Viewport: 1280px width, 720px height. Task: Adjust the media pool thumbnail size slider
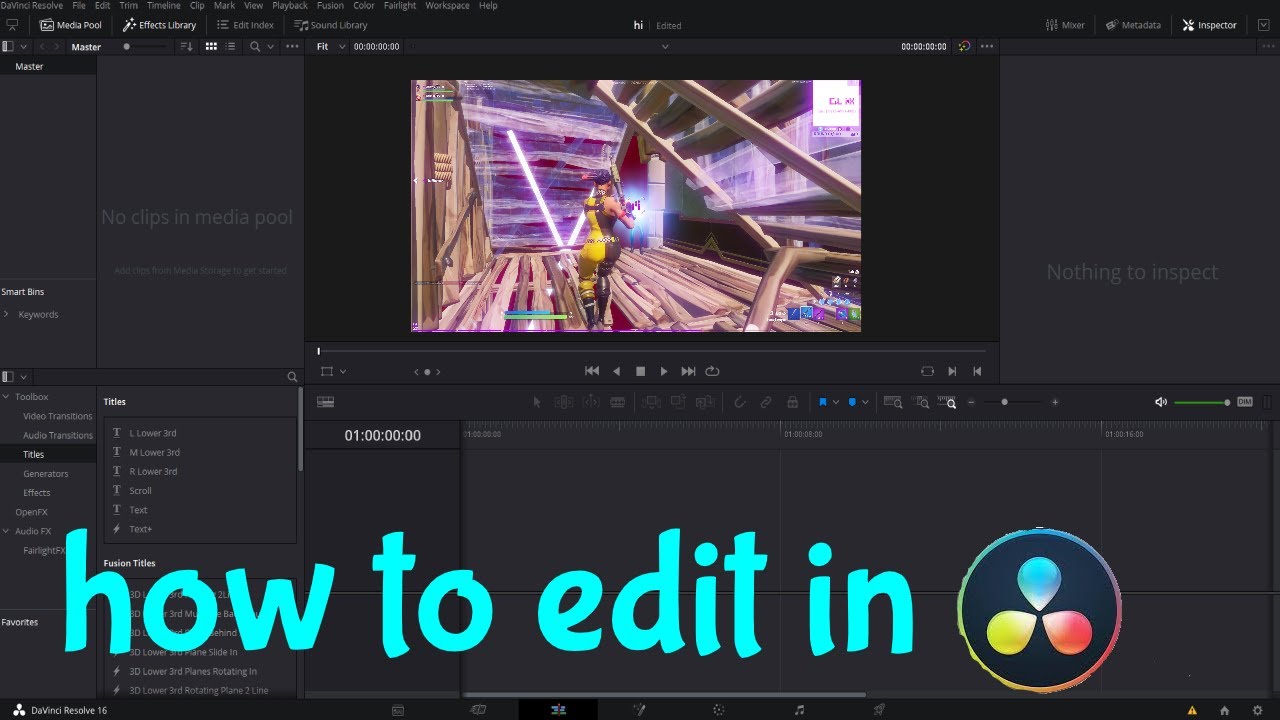tap(145, 46)
